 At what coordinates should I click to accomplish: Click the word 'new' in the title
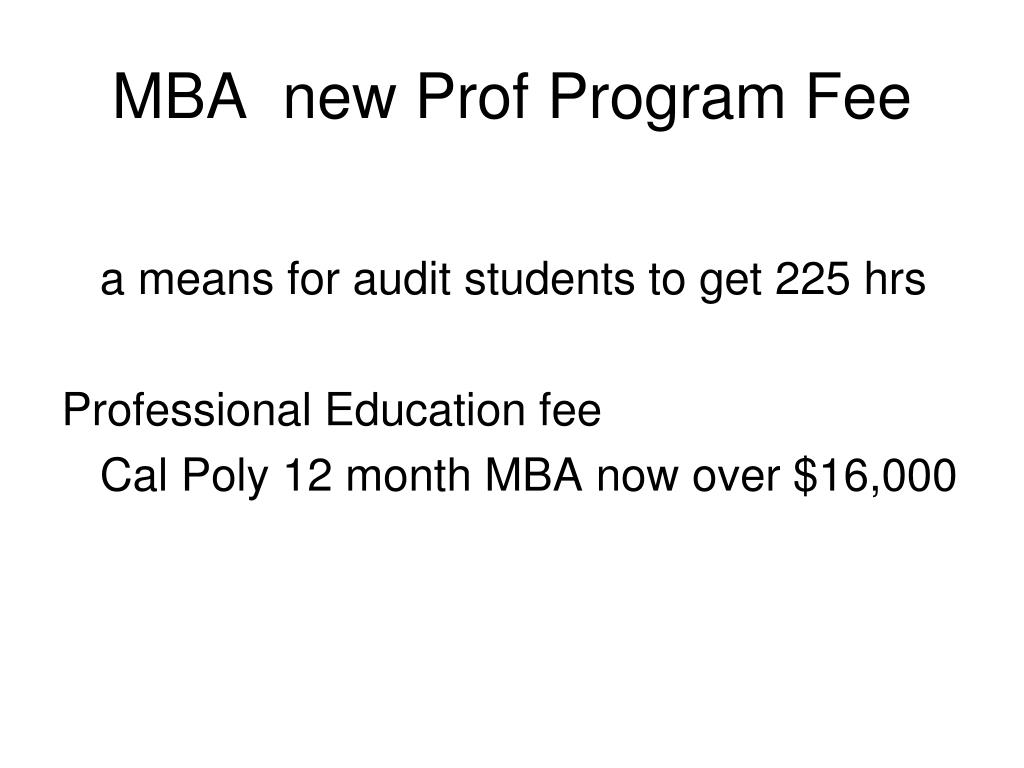(x=340, y=103)
